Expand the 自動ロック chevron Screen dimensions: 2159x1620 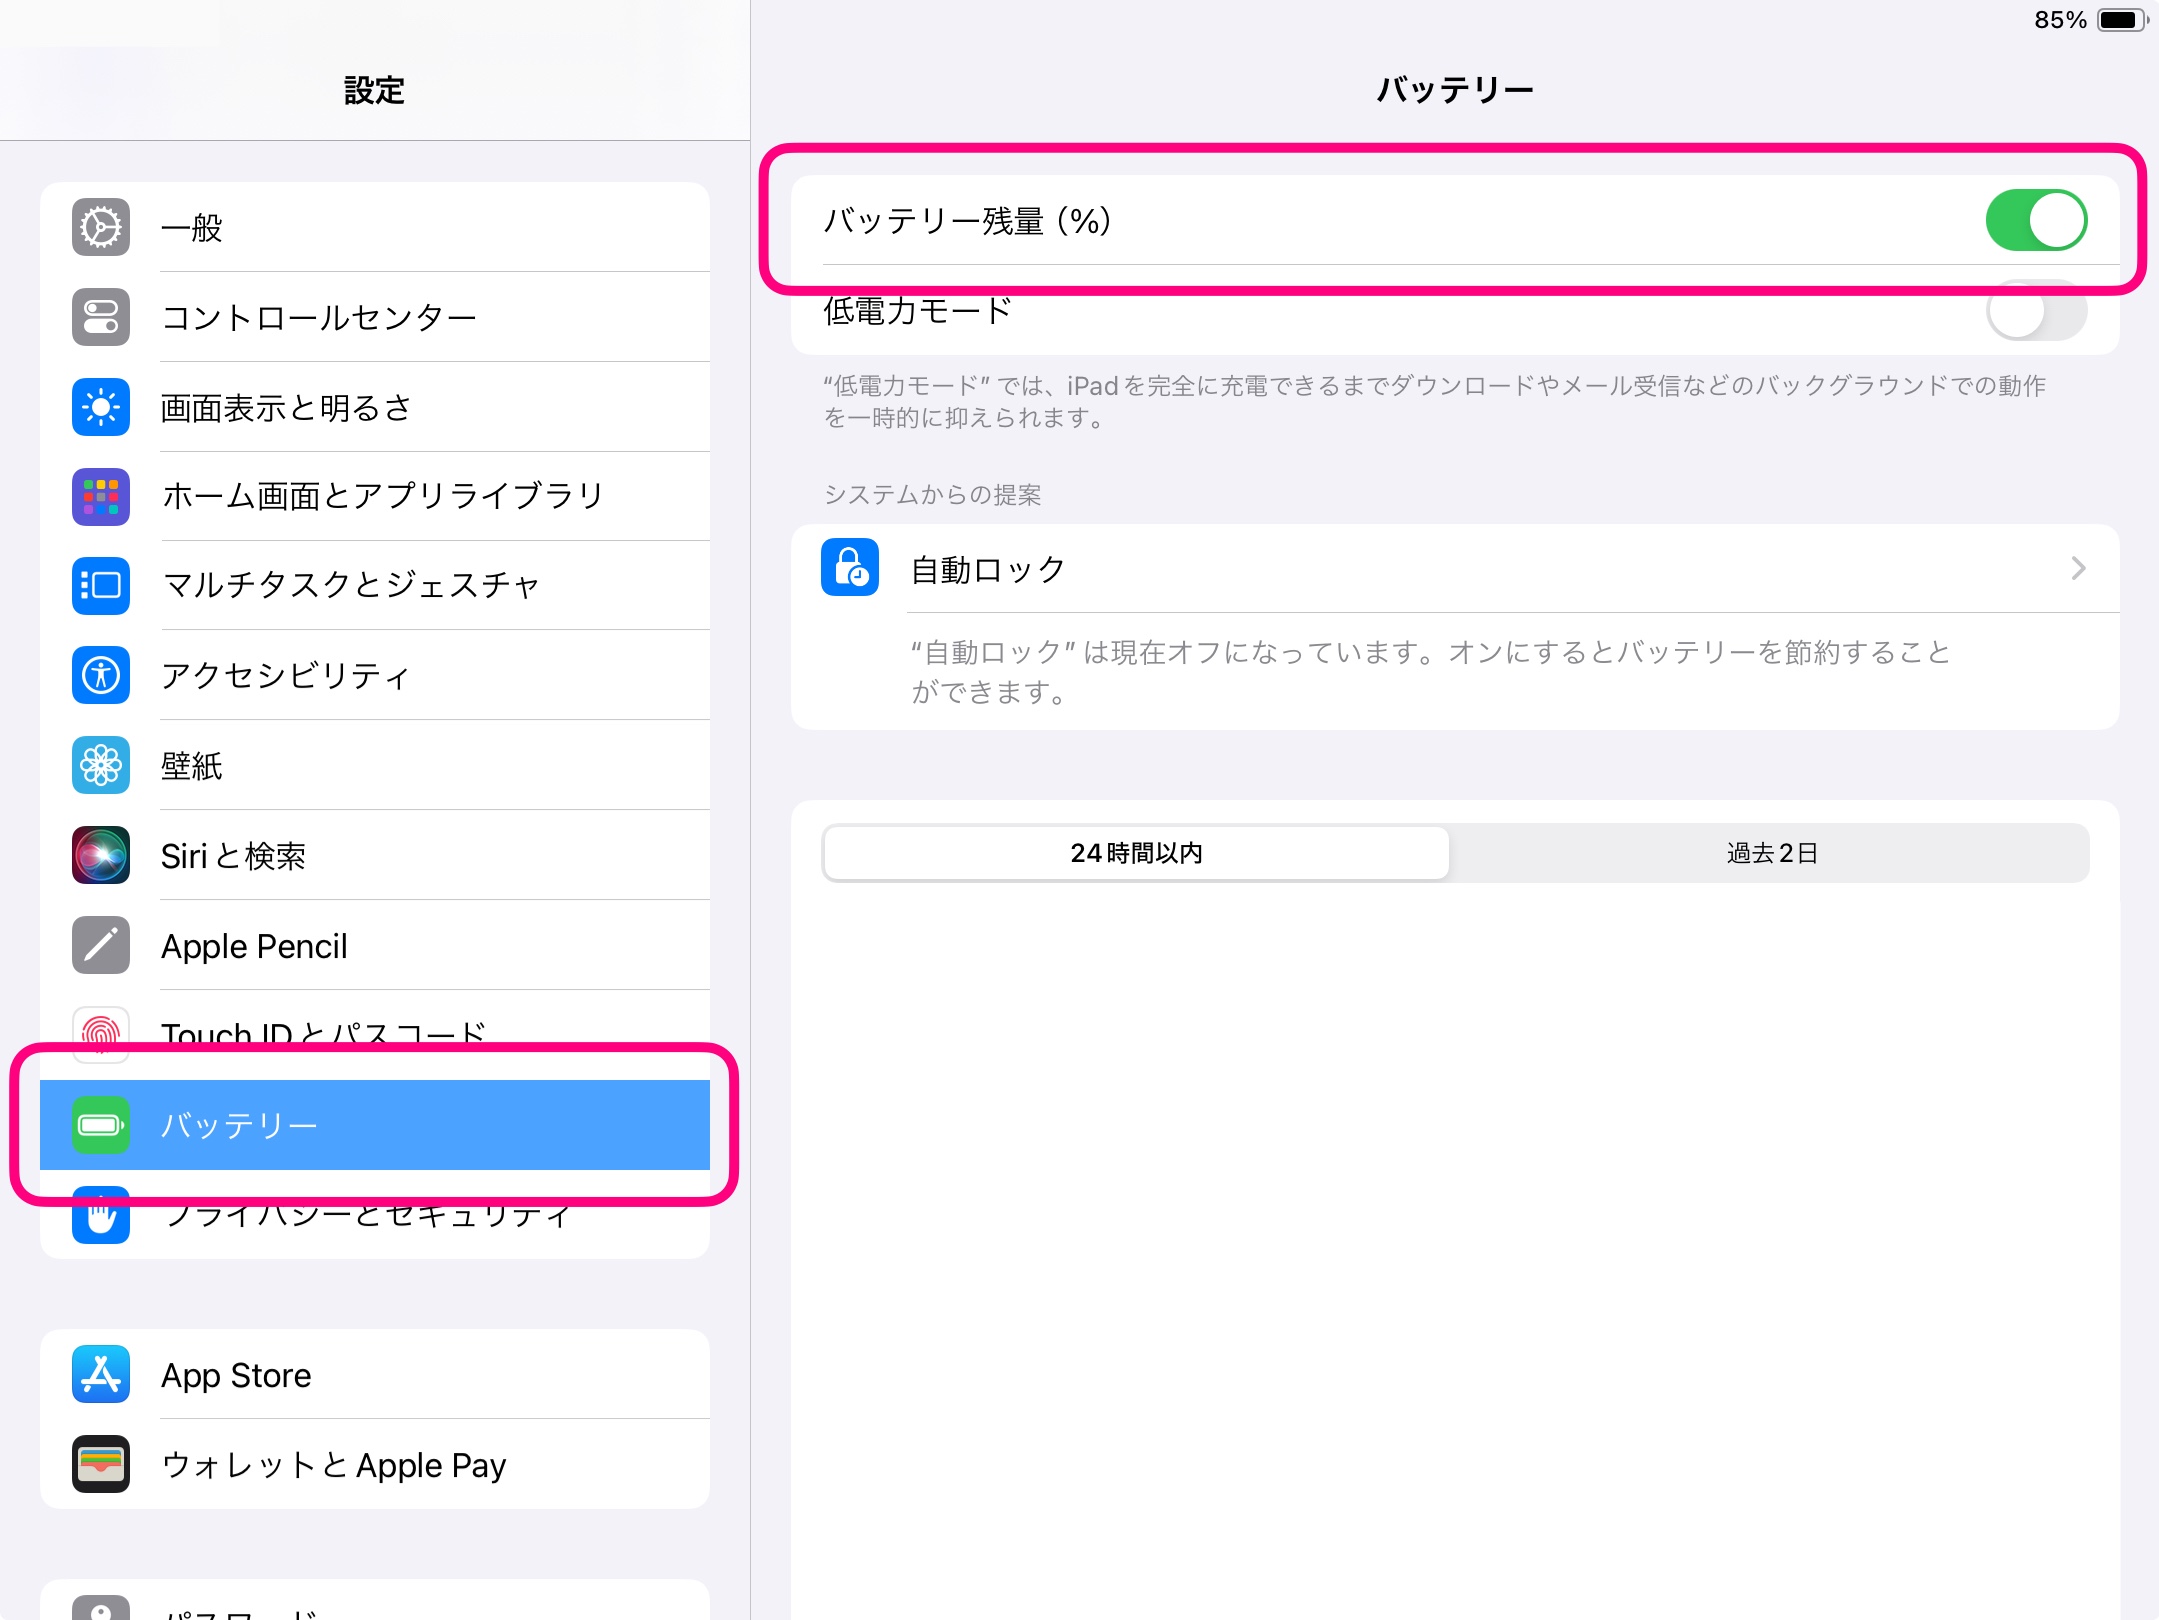(2078, 569)
